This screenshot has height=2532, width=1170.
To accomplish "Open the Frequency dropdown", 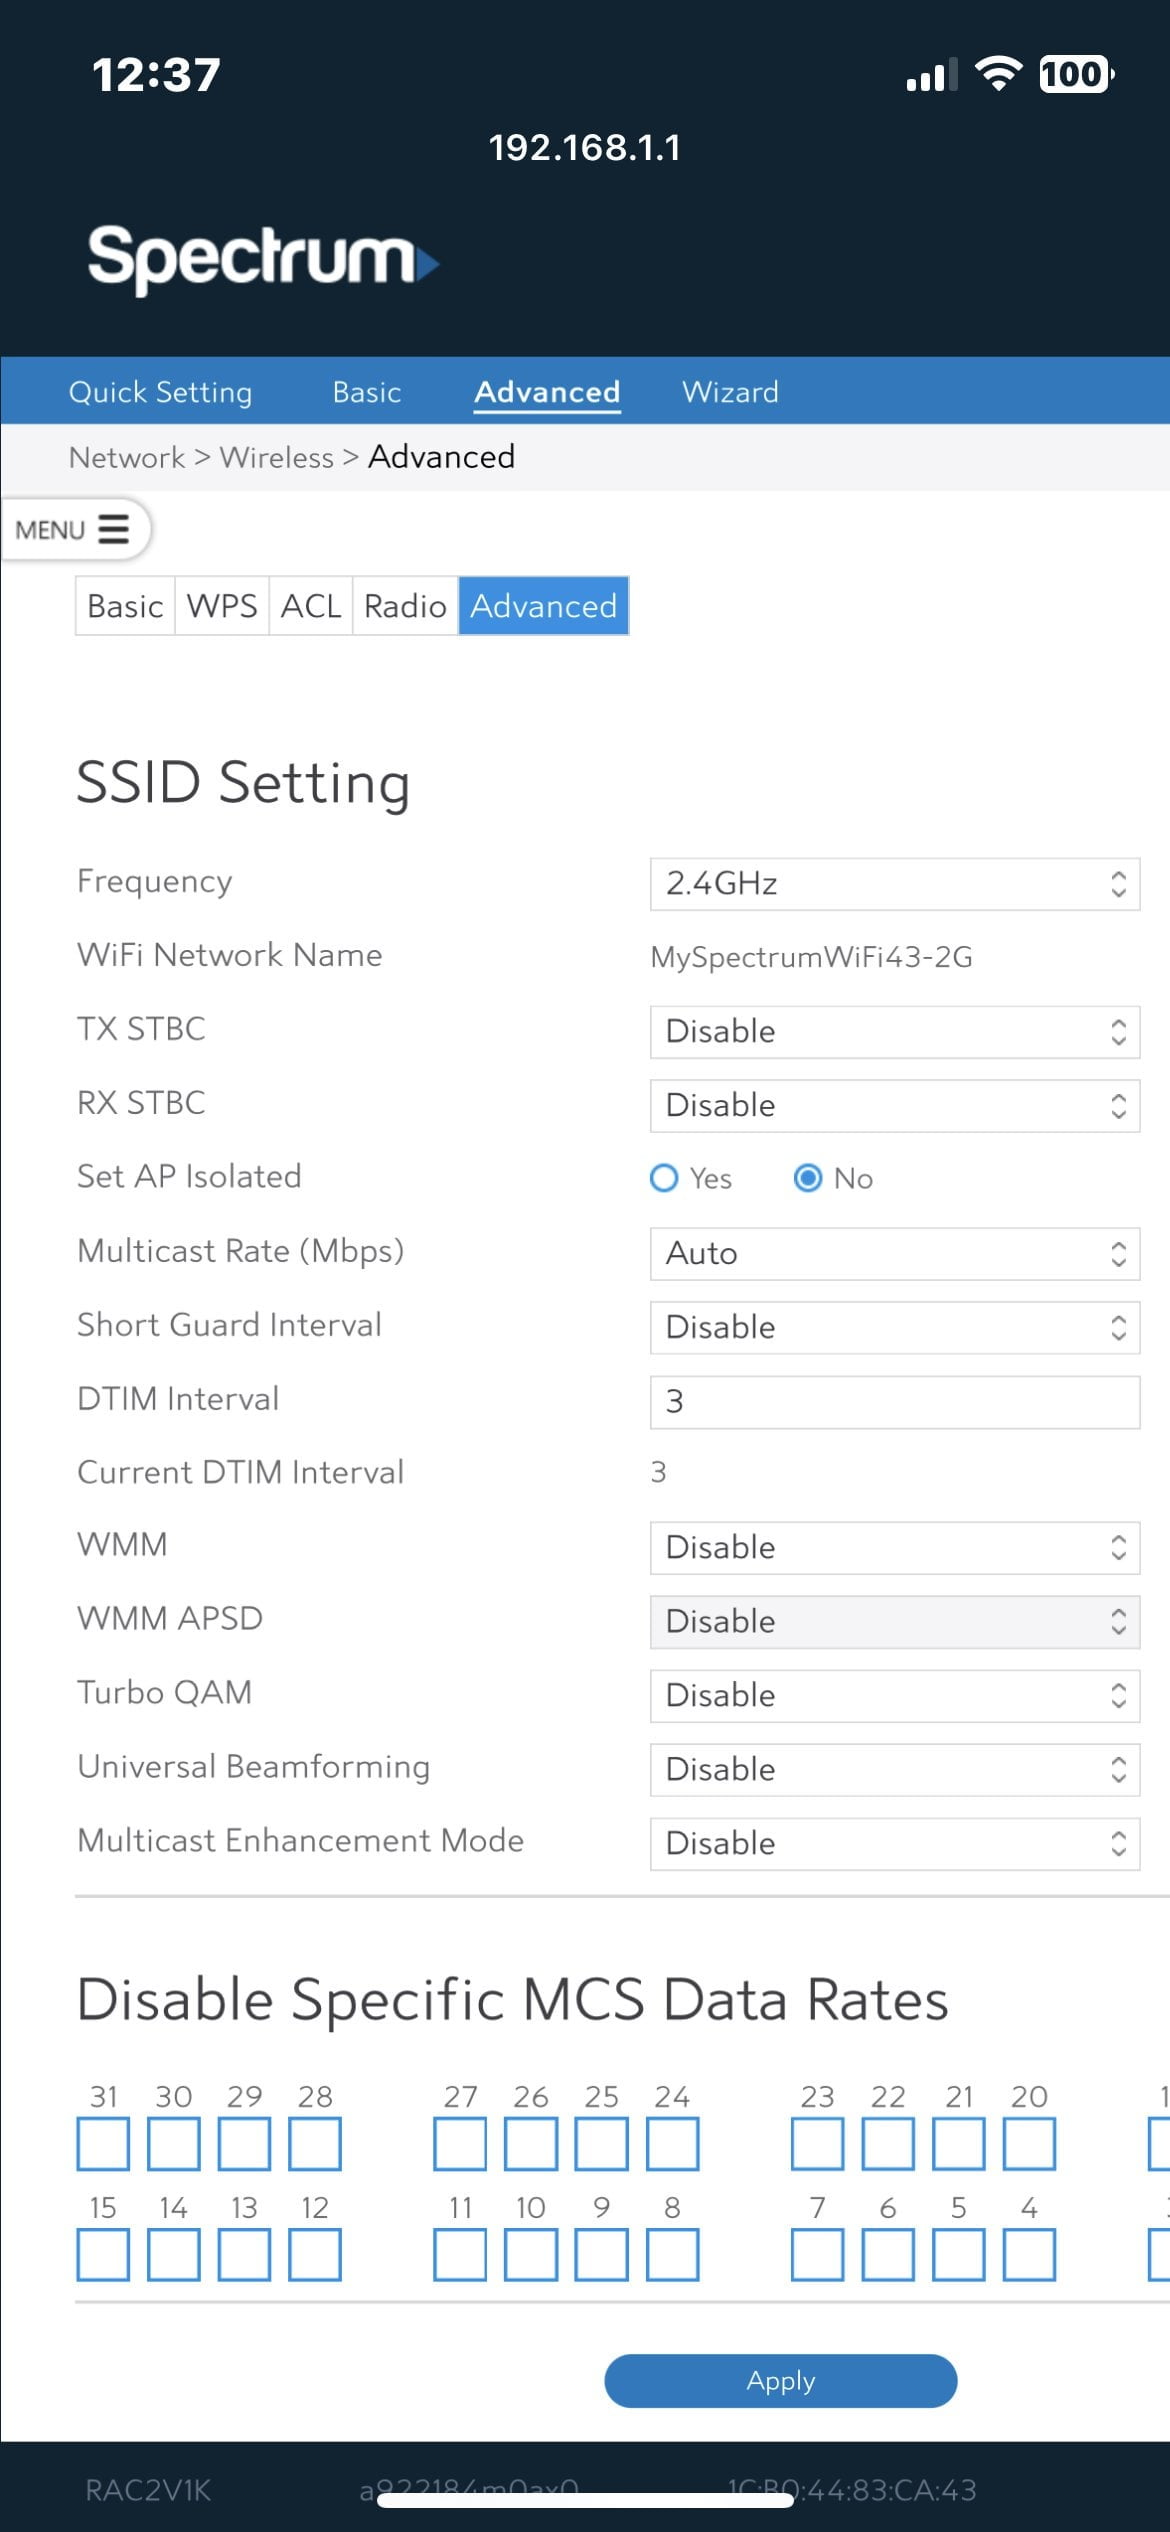I will pos(894,884).
